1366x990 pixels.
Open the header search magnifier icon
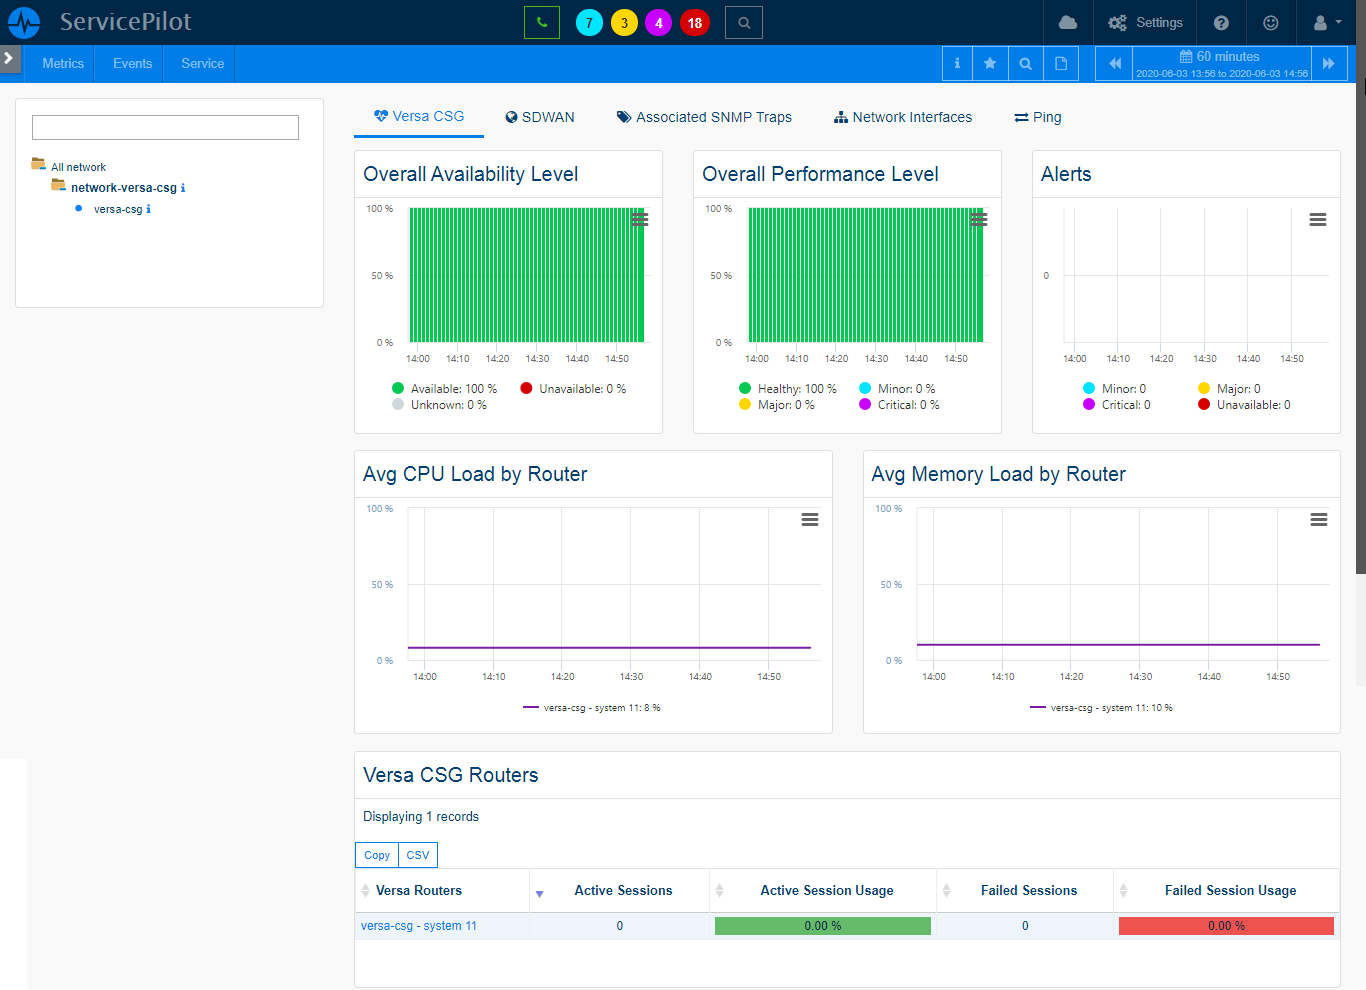pyautogui.click(x=744, y=22)
